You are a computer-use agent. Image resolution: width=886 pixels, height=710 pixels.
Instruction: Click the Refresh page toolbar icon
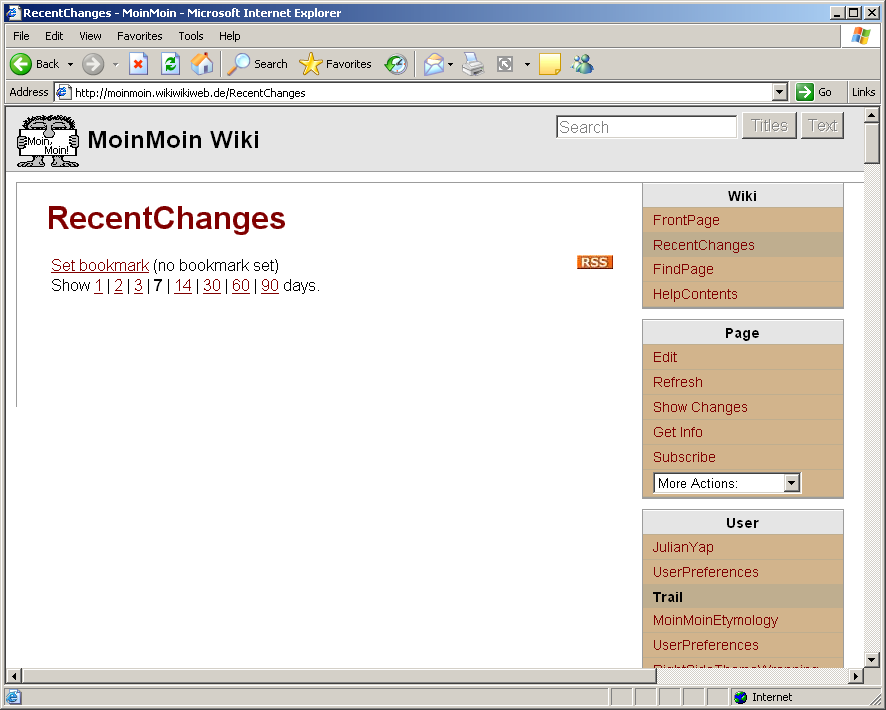pyautogui.click(x=170, y=64)
